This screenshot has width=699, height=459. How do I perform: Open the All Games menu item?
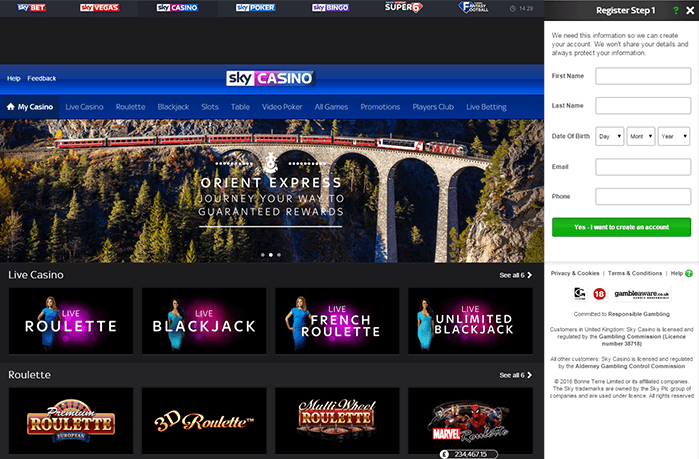point(331,107)
